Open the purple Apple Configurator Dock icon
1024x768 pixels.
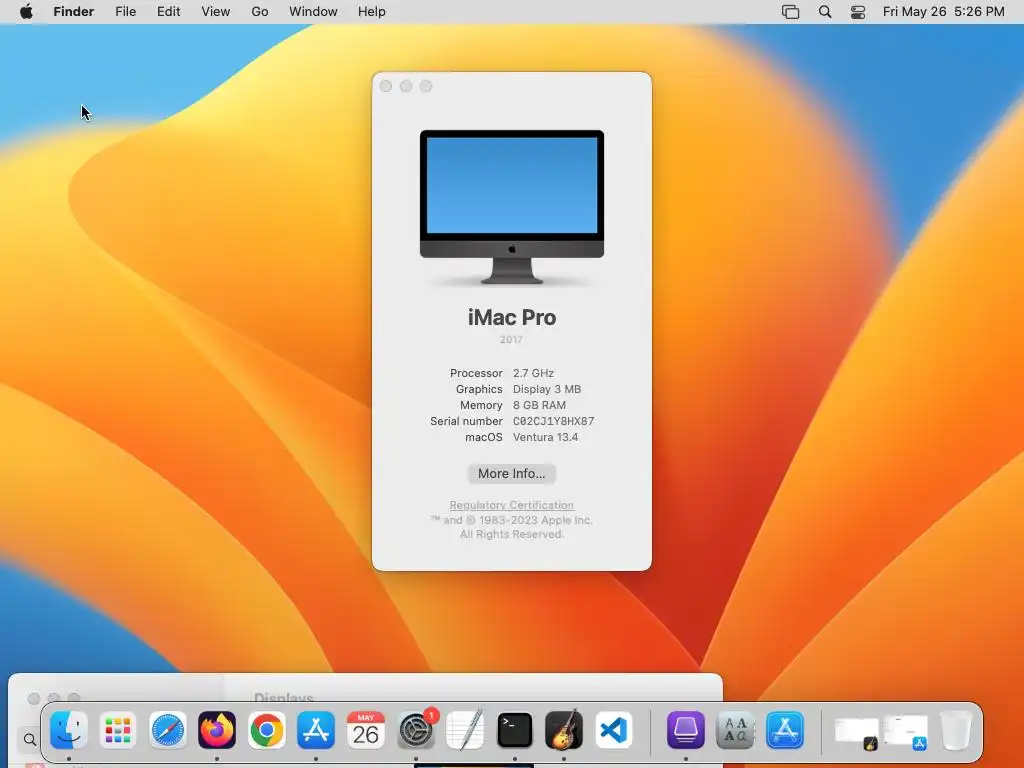tap(686, 729)
